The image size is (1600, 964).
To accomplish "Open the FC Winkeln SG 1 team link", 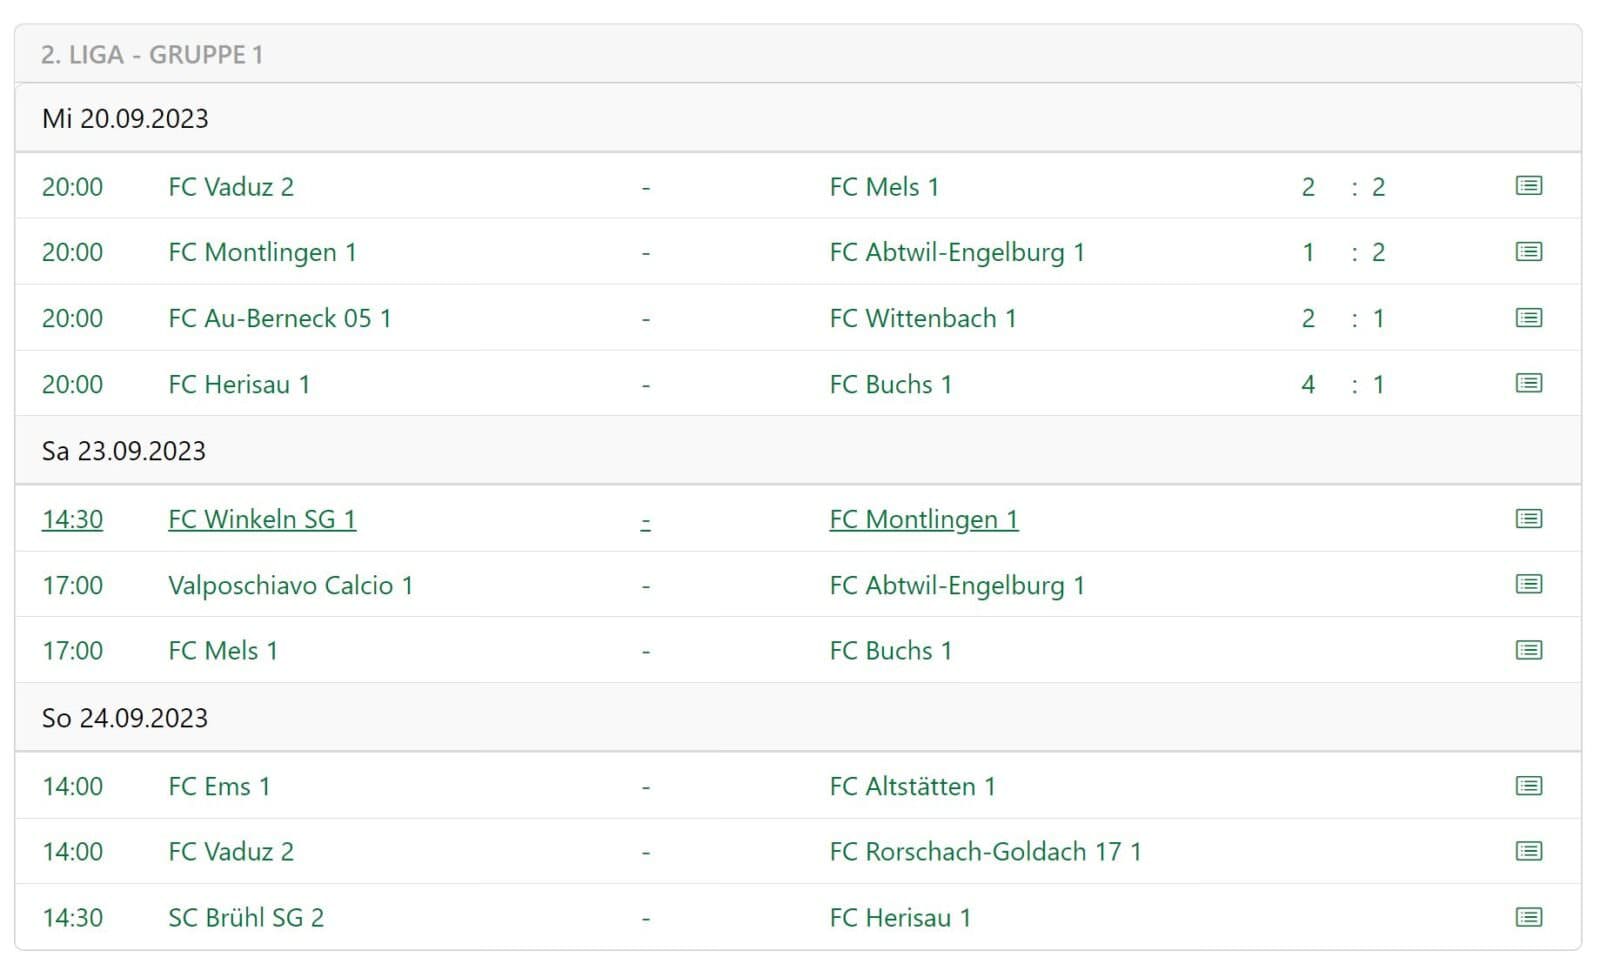I will click(x=262, y=520).
